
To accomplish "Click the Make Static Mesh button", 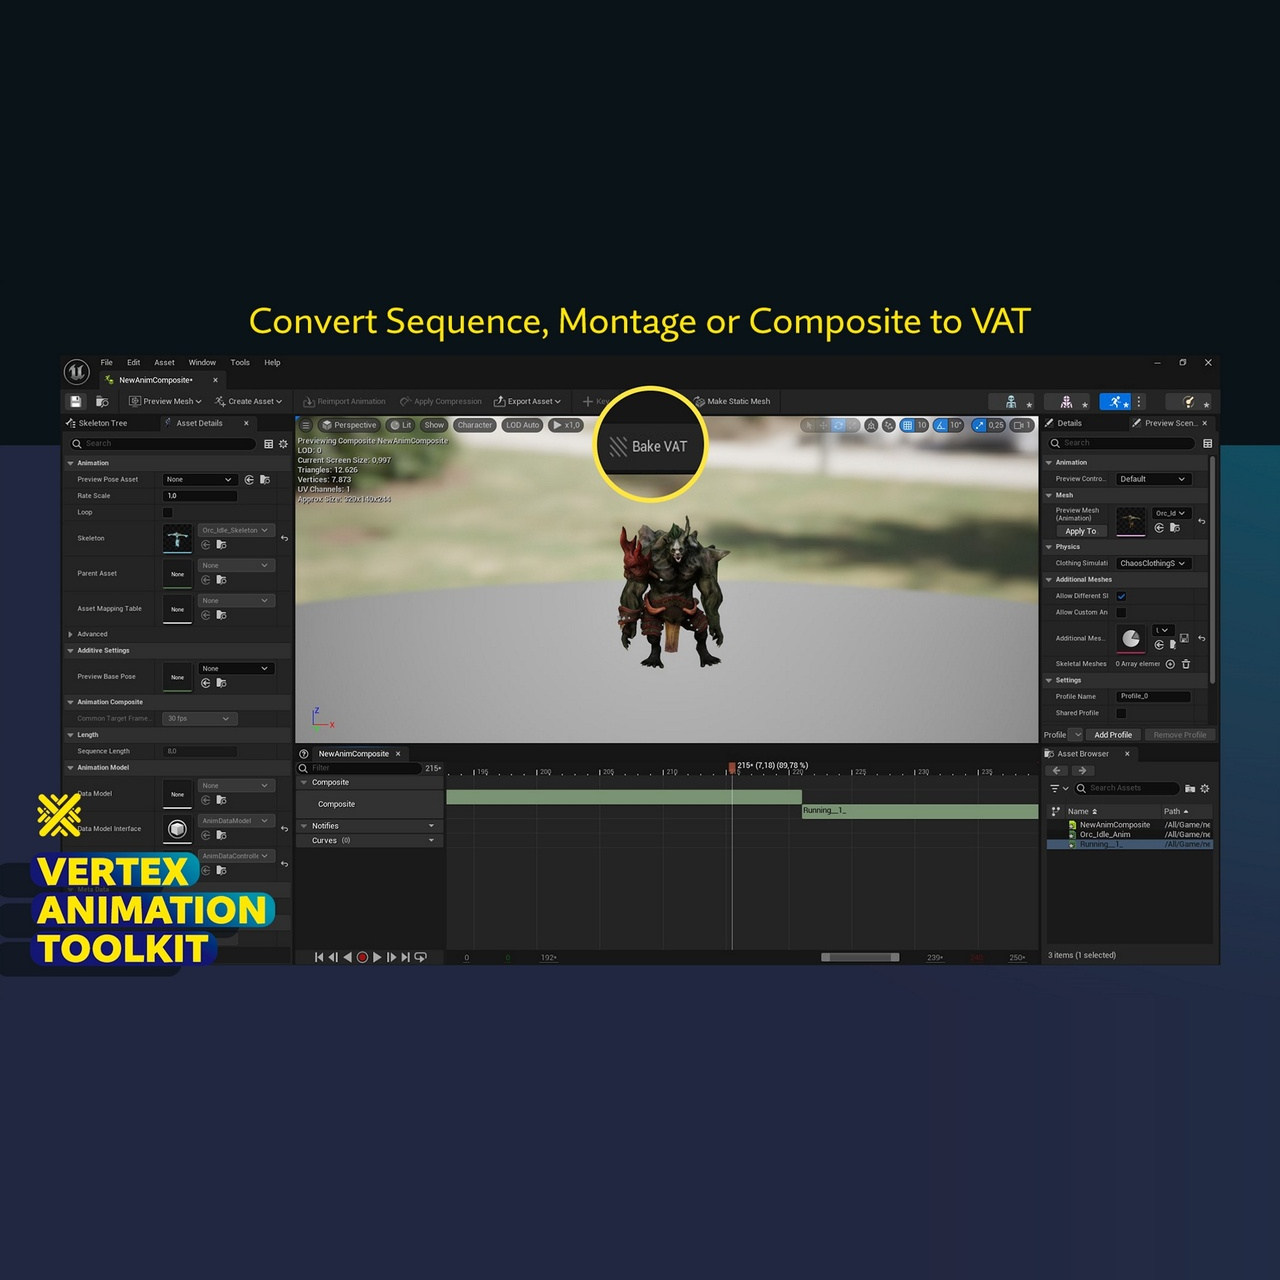I will coord(732,401).
